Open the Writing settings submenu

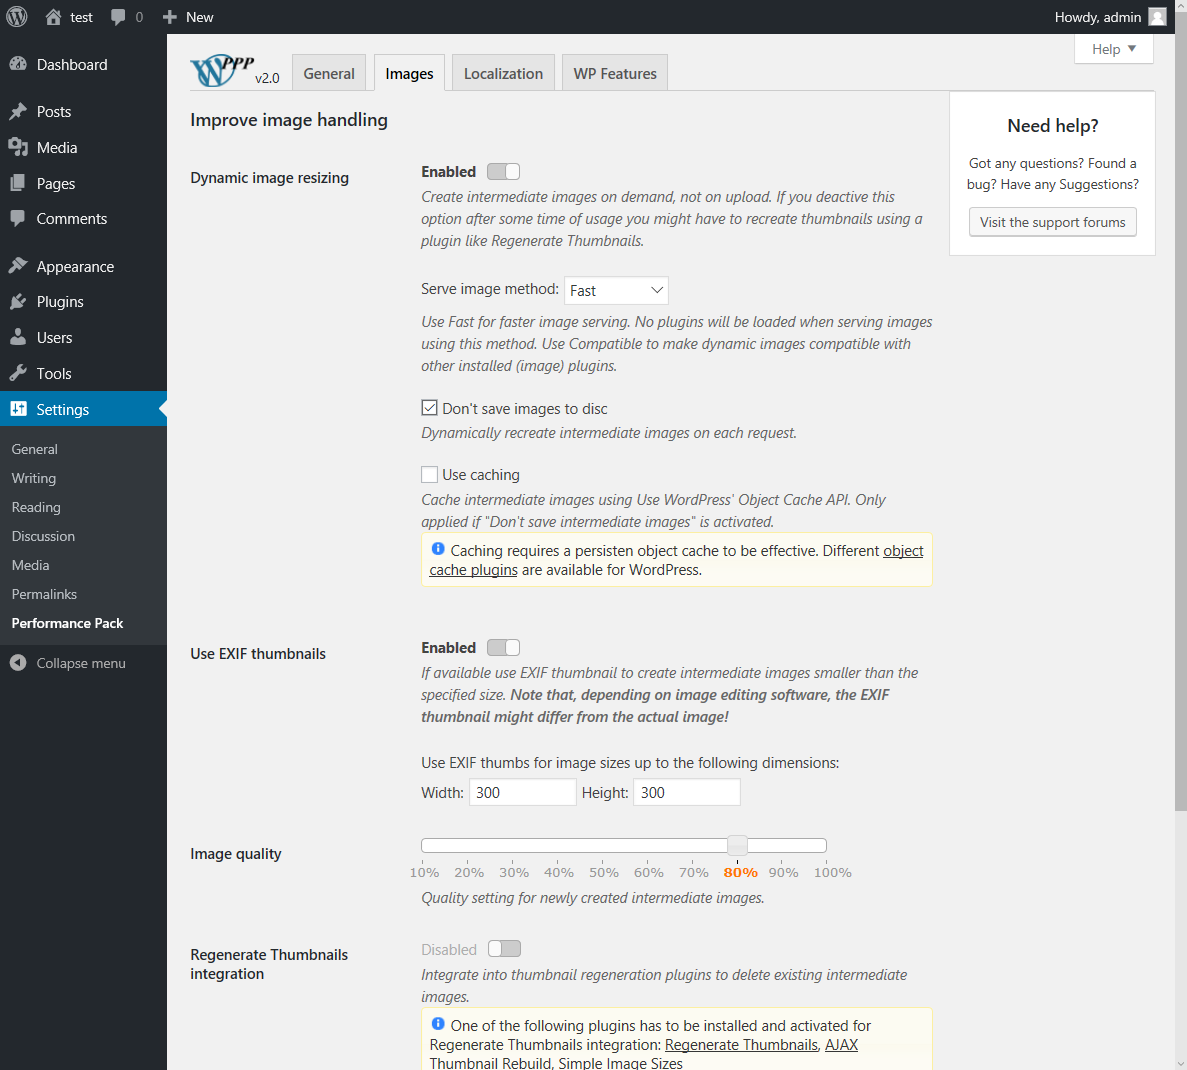[34, 479]
